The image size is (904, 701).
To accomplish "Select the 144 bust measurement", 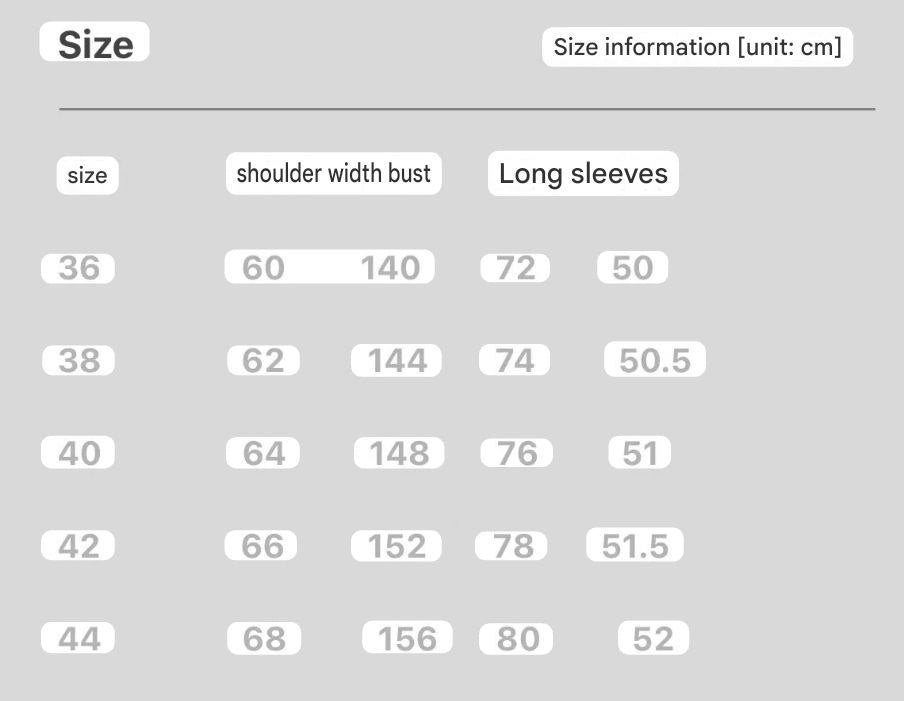I will point(397,360).
